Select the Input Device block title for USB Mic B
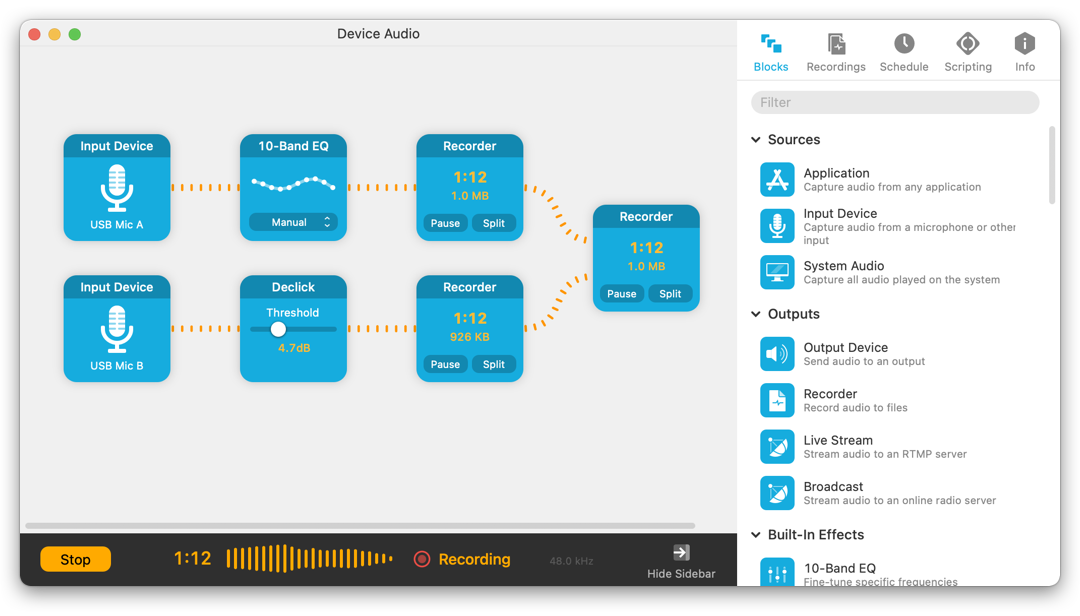The height and width of the screenshot is (616, 1080). (116, 287)
